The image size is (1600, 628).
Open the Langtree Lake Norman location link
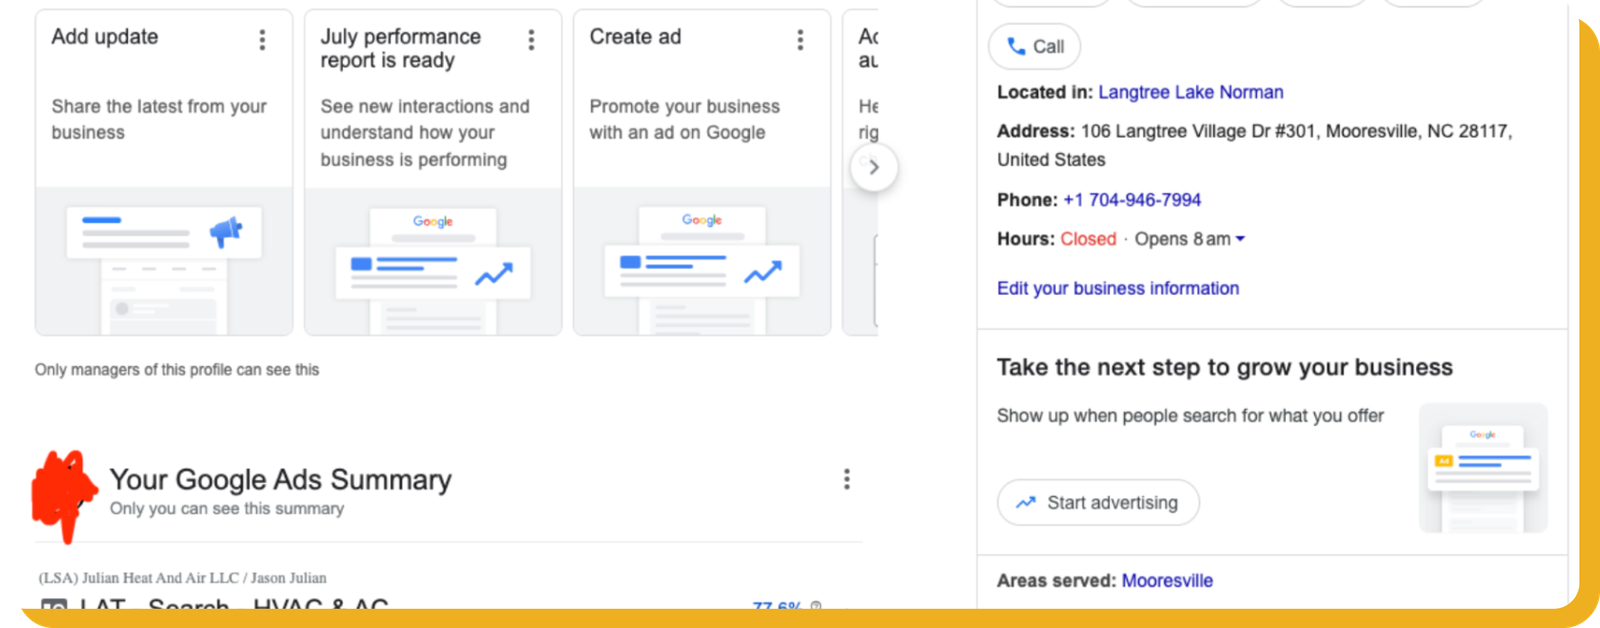pos(1190,92)
